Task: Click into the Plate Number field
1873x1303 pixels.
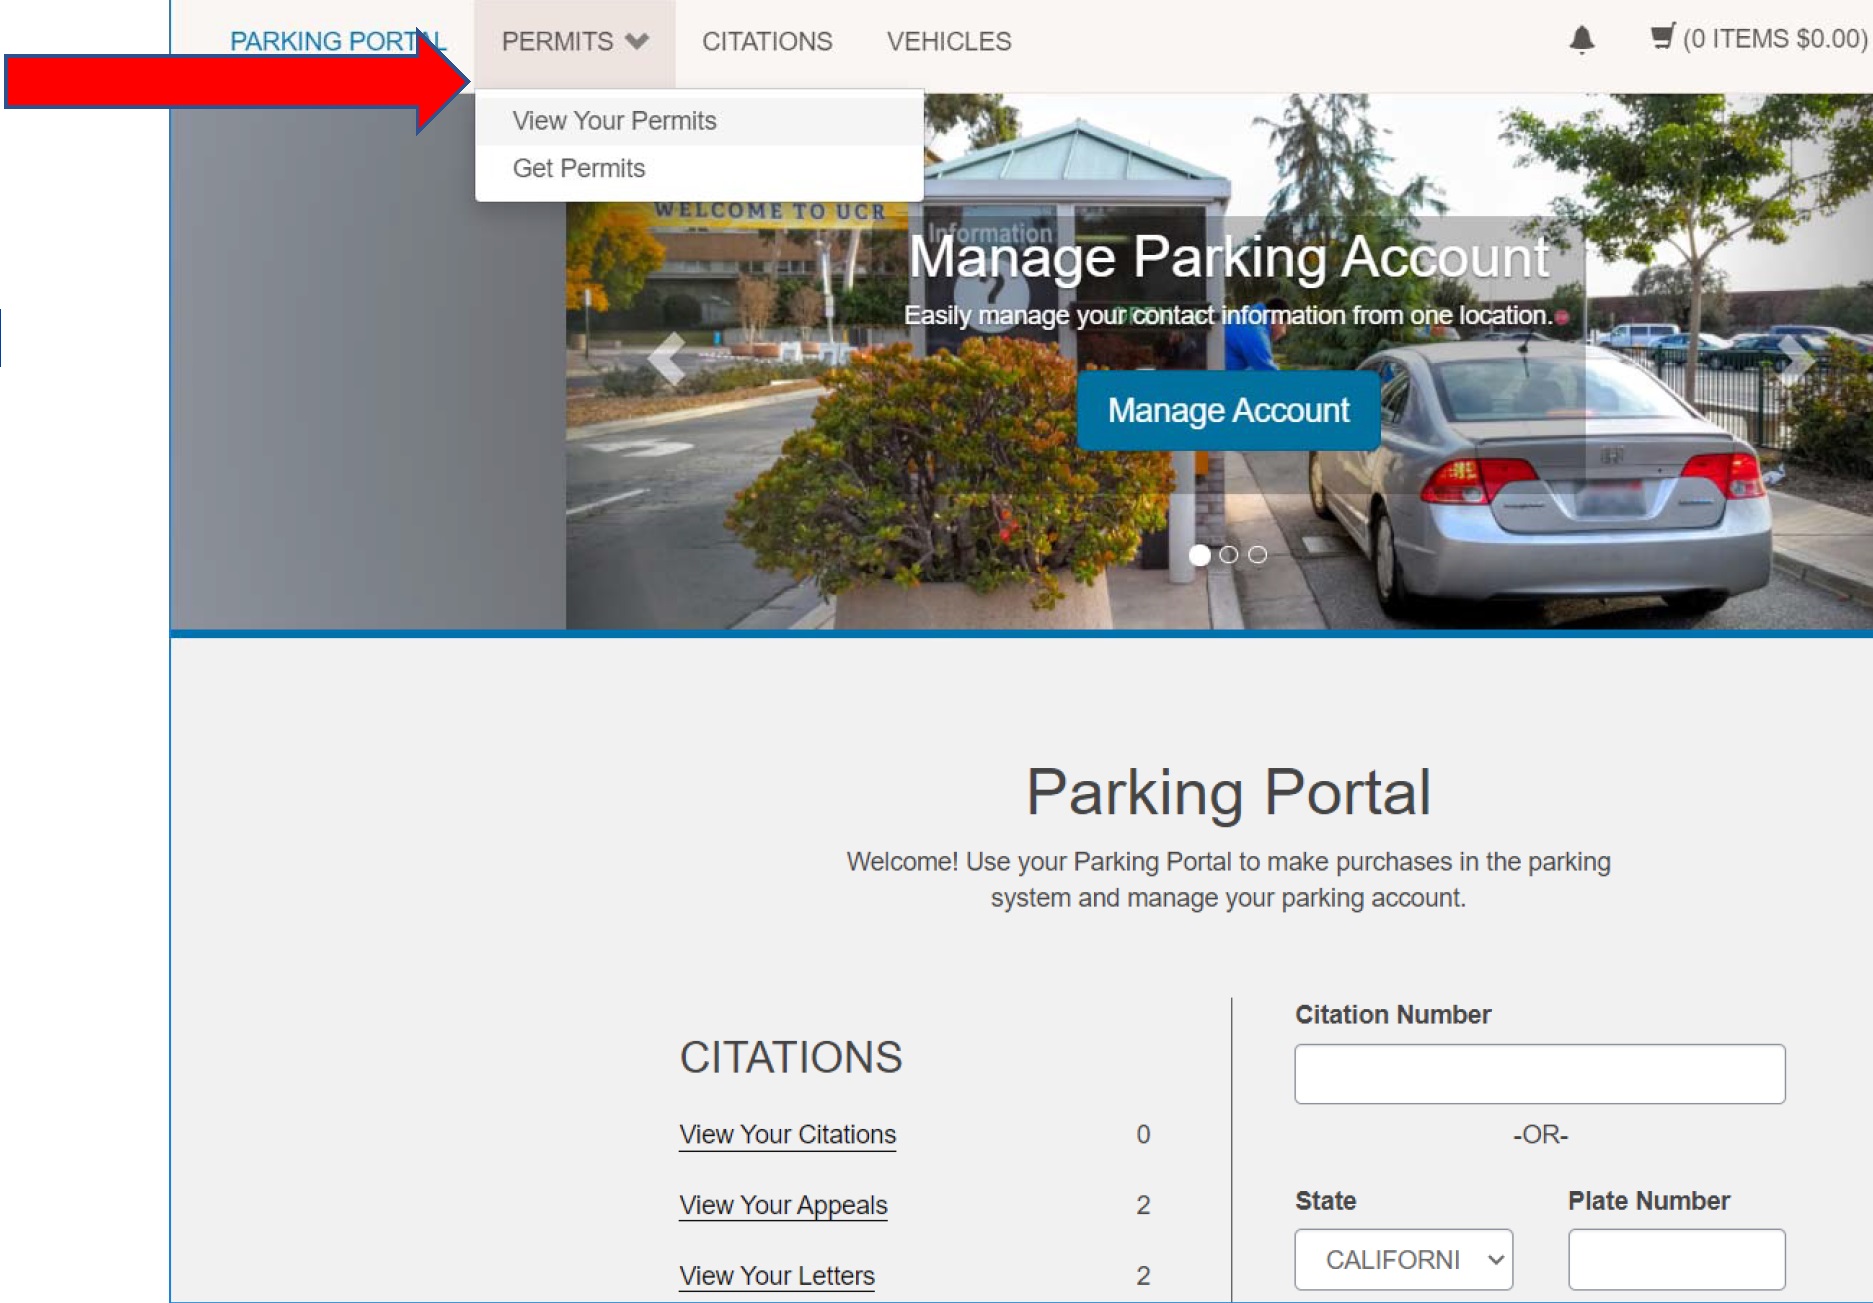Action: pyautogui.click(x=1676, y=1259)
